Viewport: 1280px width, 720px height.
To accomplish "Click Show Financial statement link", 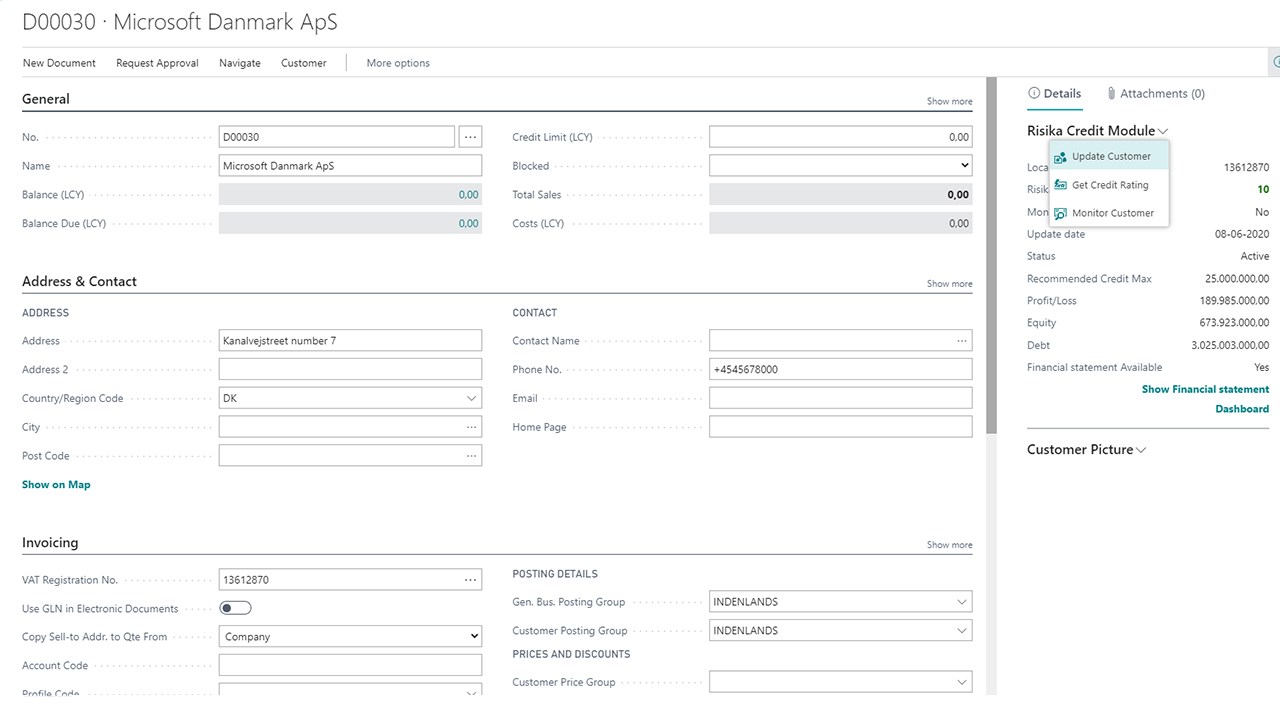I will tap(1205, 389).
